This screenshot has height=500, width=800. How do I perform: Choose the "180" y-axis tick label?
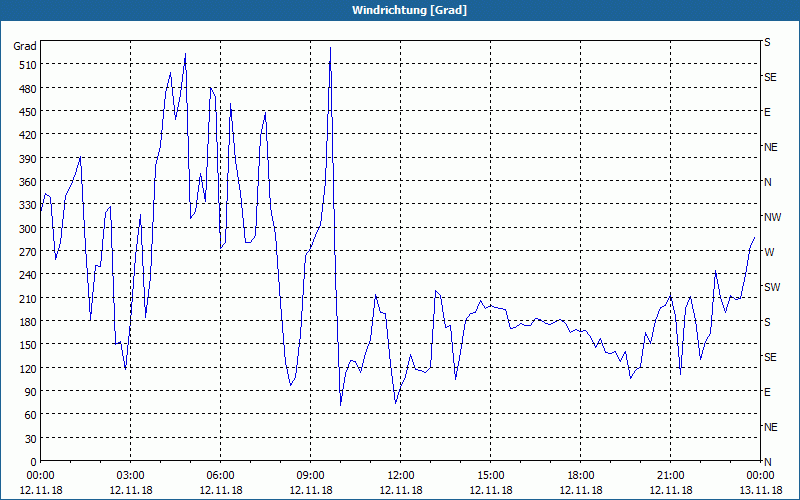(x=28, y=322)
